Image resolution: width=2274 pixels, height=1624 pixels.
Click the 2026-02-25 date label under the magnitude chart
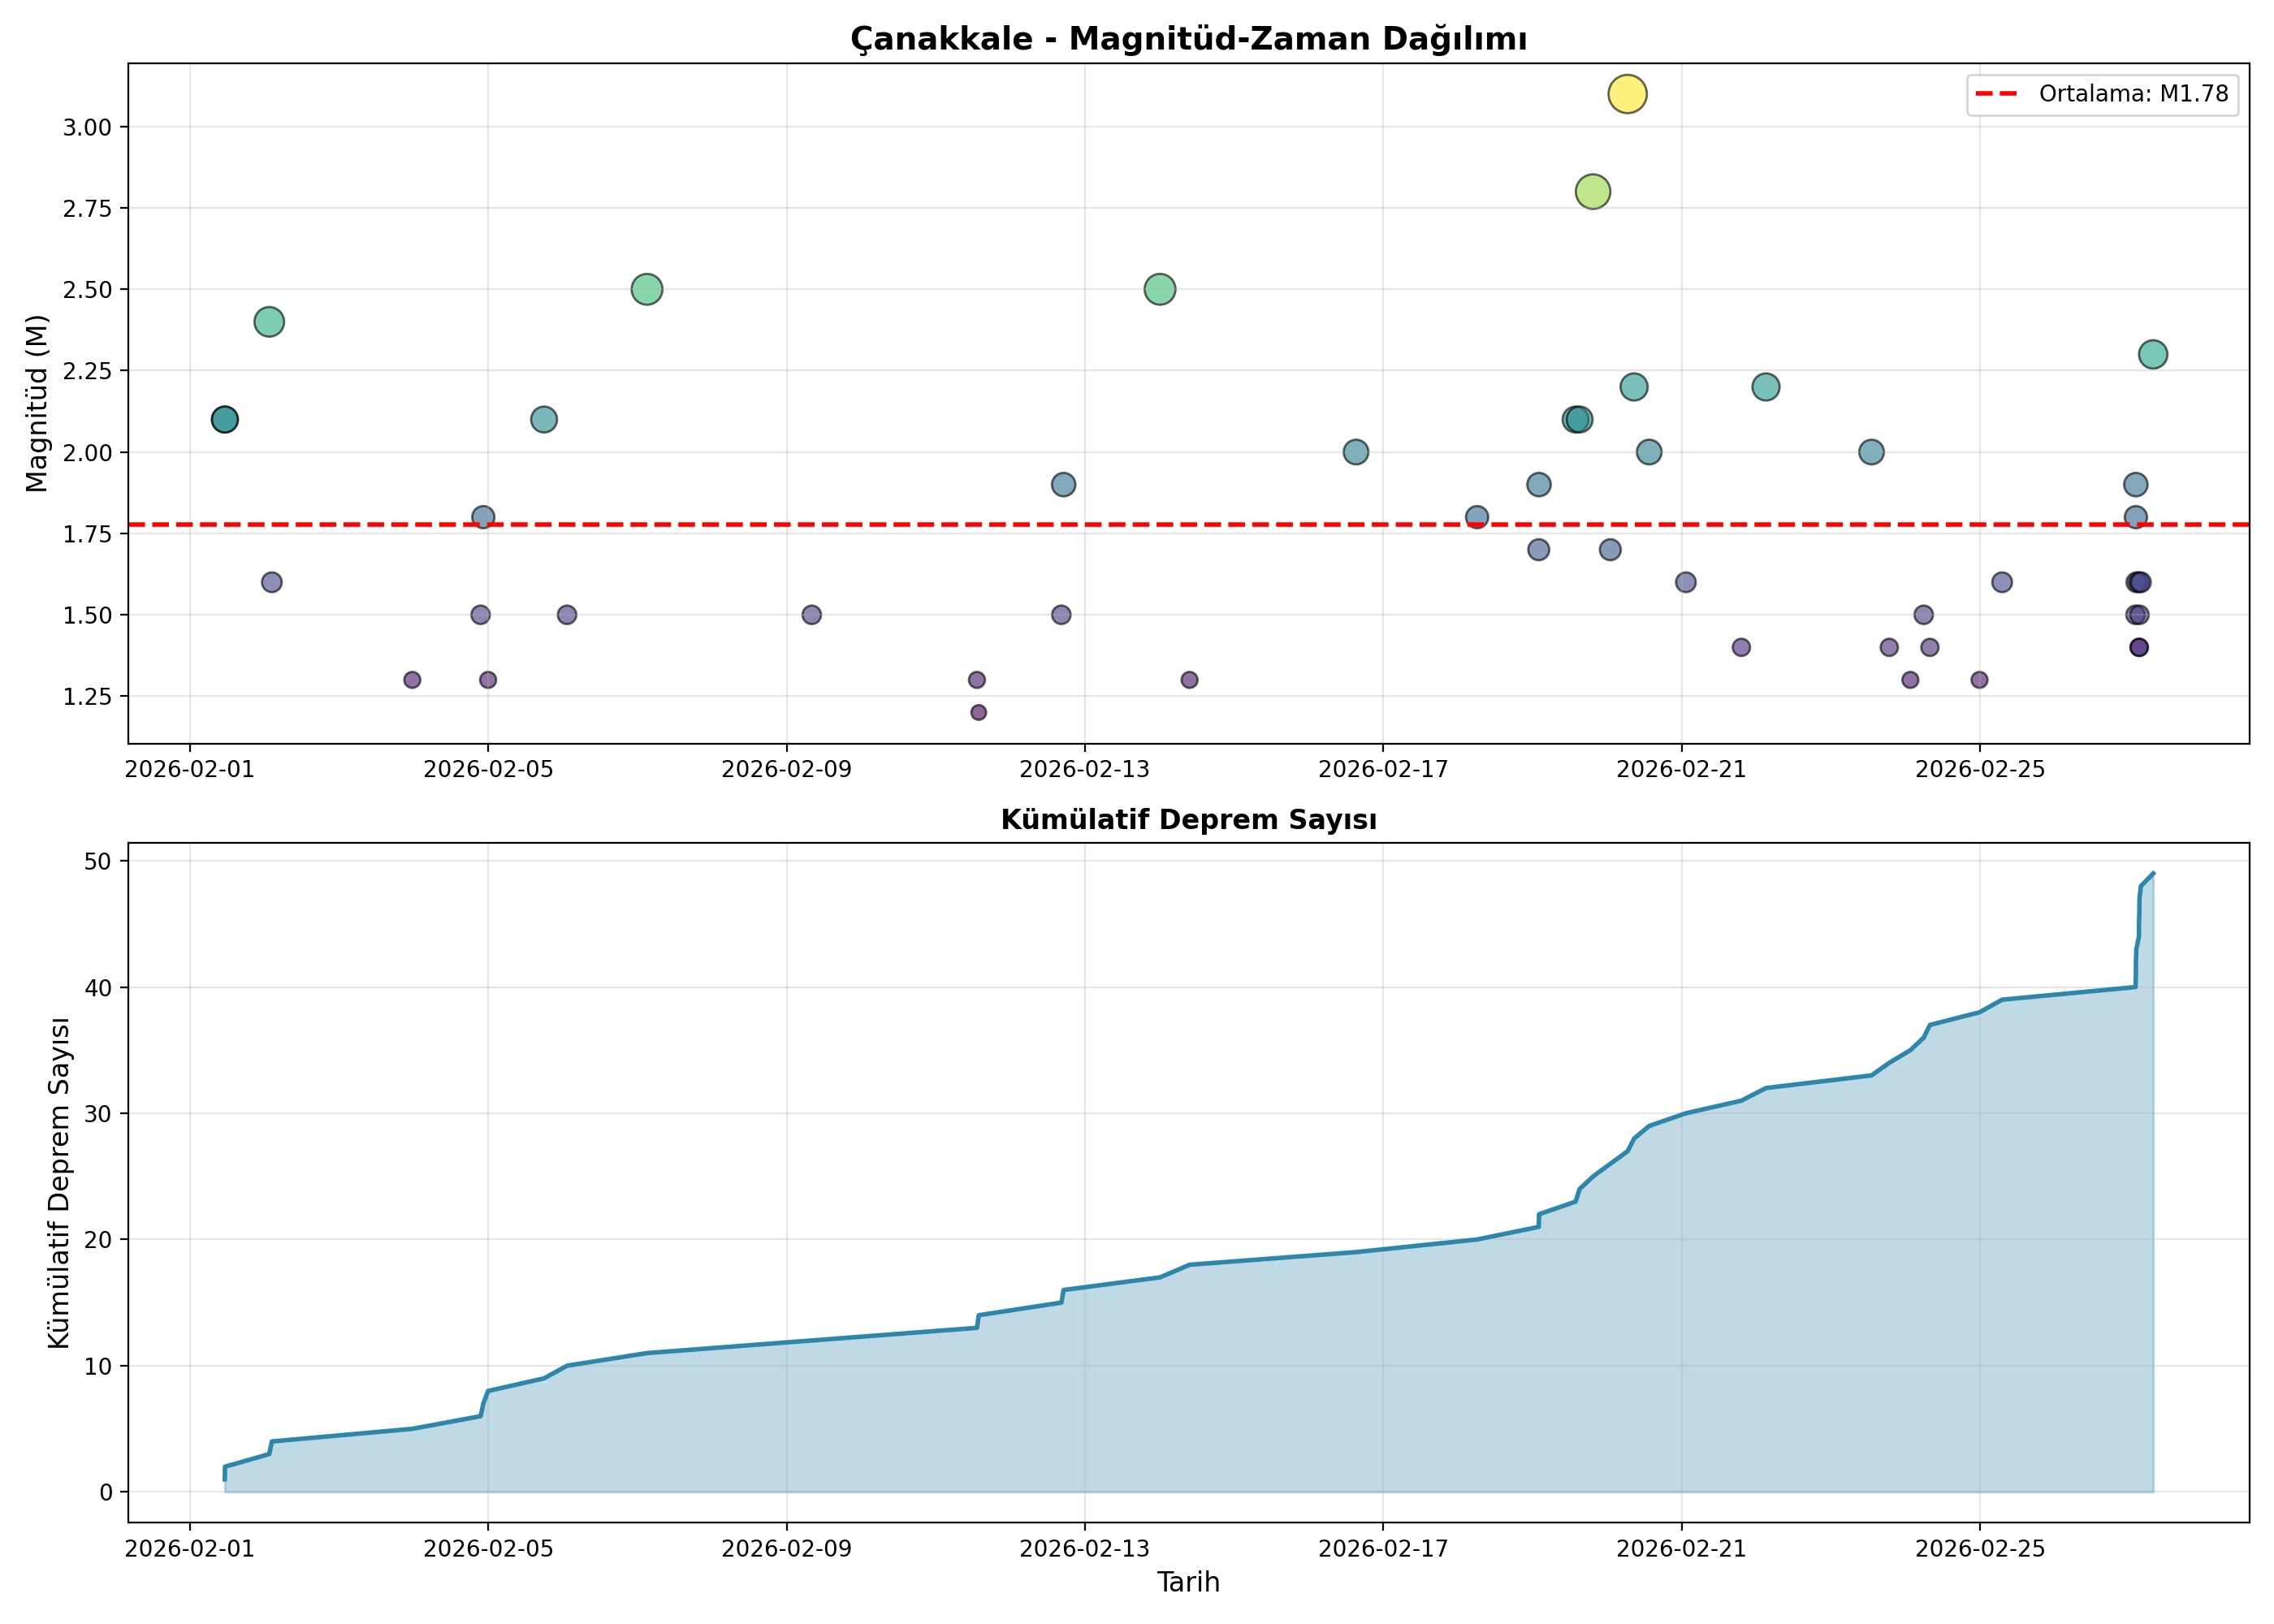click(x=1980, y=769)
